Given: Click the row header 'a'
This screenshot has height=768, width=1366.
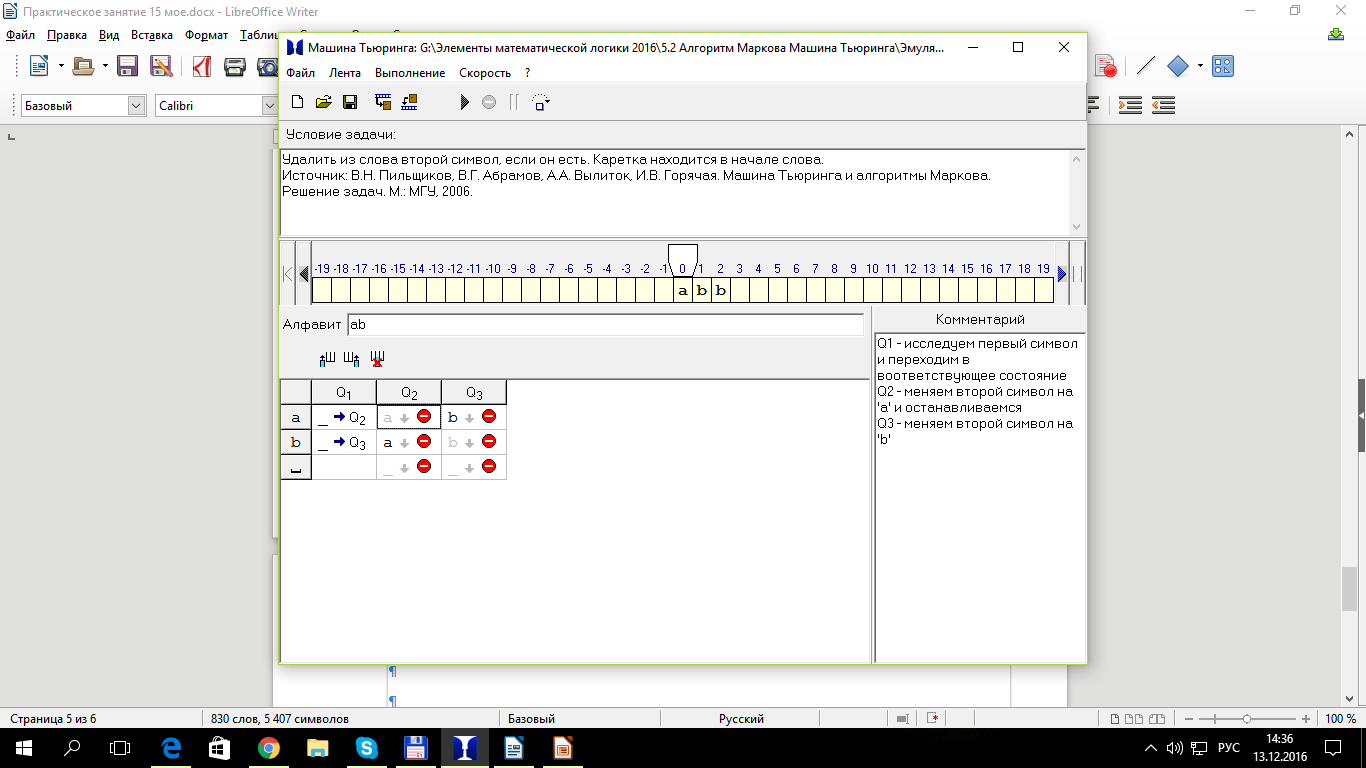Looking at the screenshot, I should pos(295,417).
